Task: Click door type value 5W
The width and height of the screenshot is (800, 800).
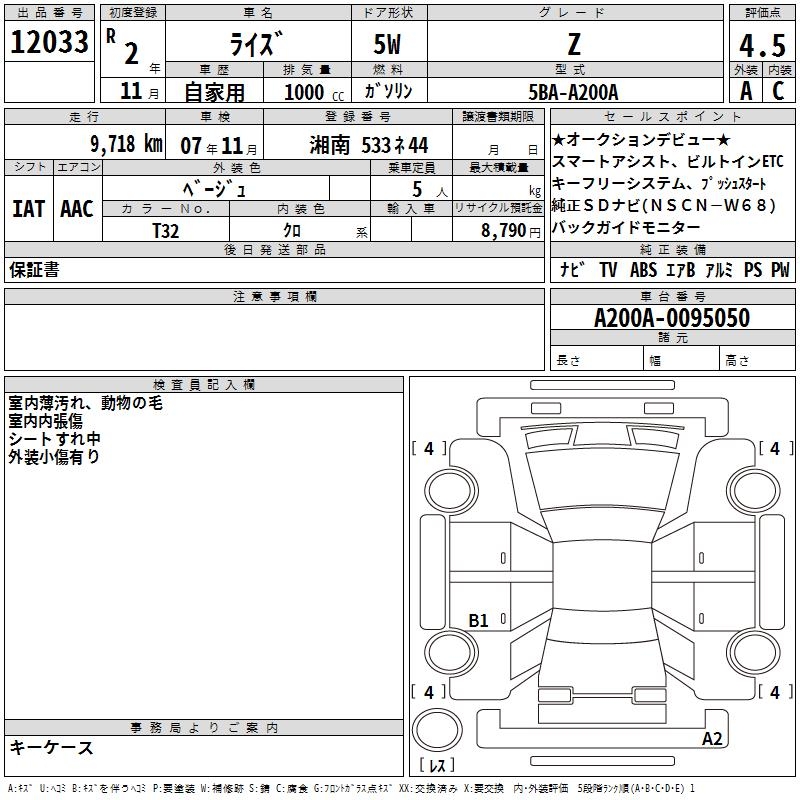Action: click(387, 44)
